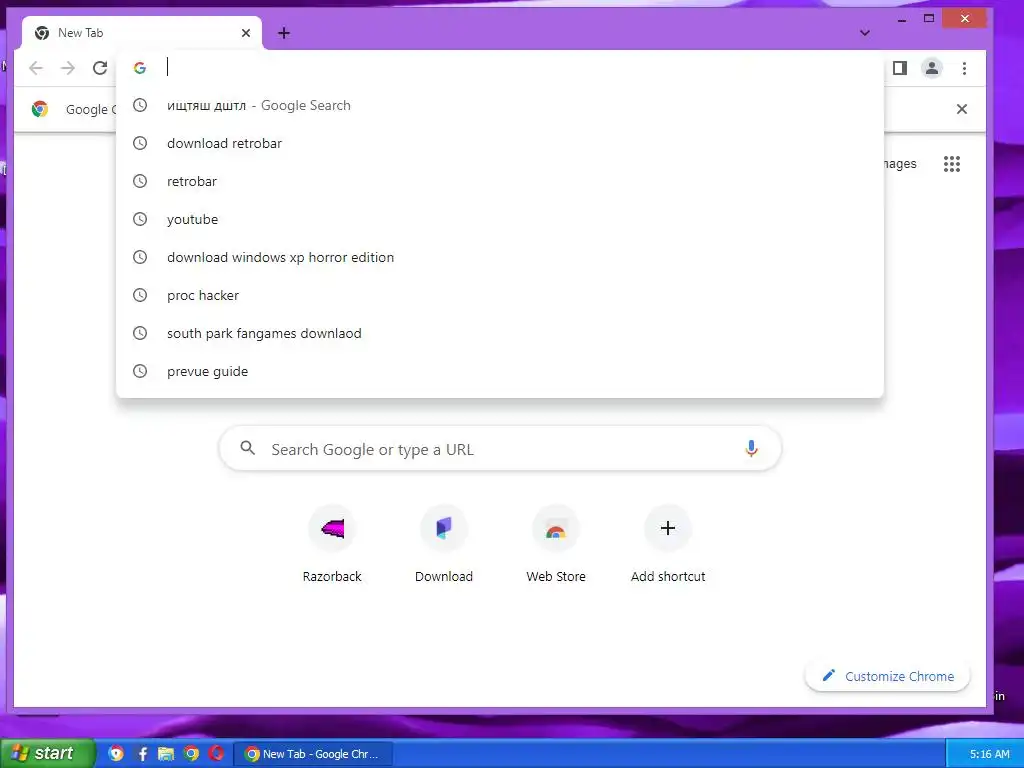This screenshot has width=1024, height=768.
Task: Click the browser forward arrow
Action: click(68, 68)
